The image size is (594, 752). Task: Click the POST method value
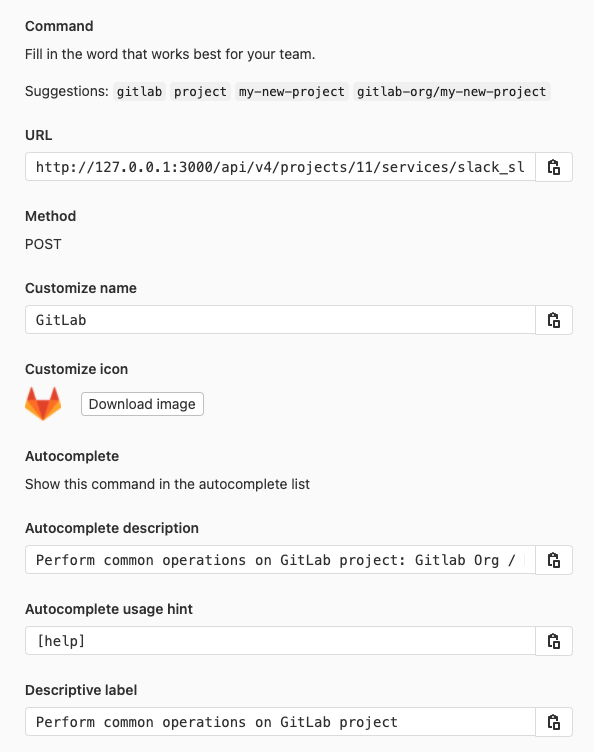coord(43,244)
